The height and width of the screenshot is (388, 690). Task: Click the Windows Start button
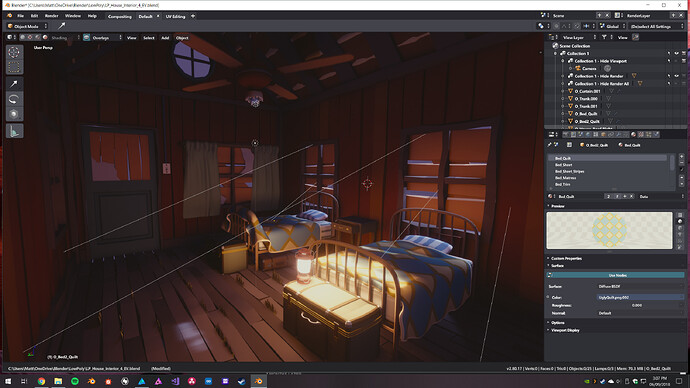[8, 381]
